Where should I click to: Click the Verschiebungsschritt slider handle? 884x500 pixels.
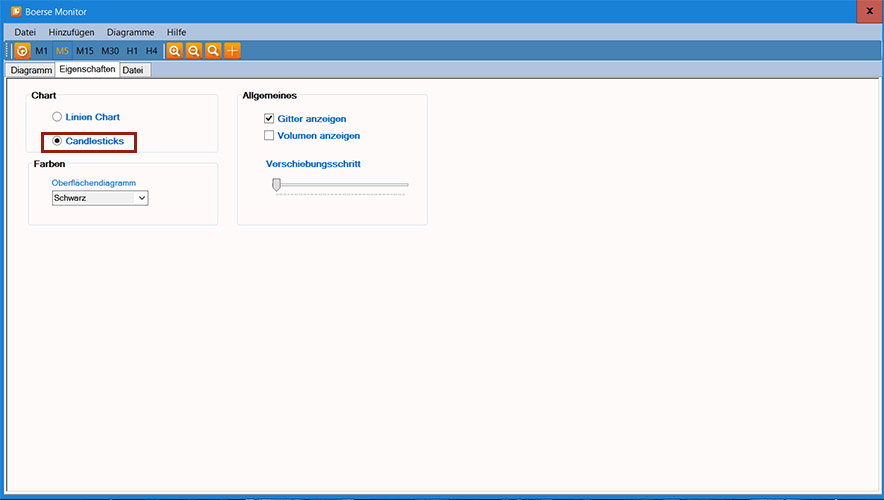(276, 184)
